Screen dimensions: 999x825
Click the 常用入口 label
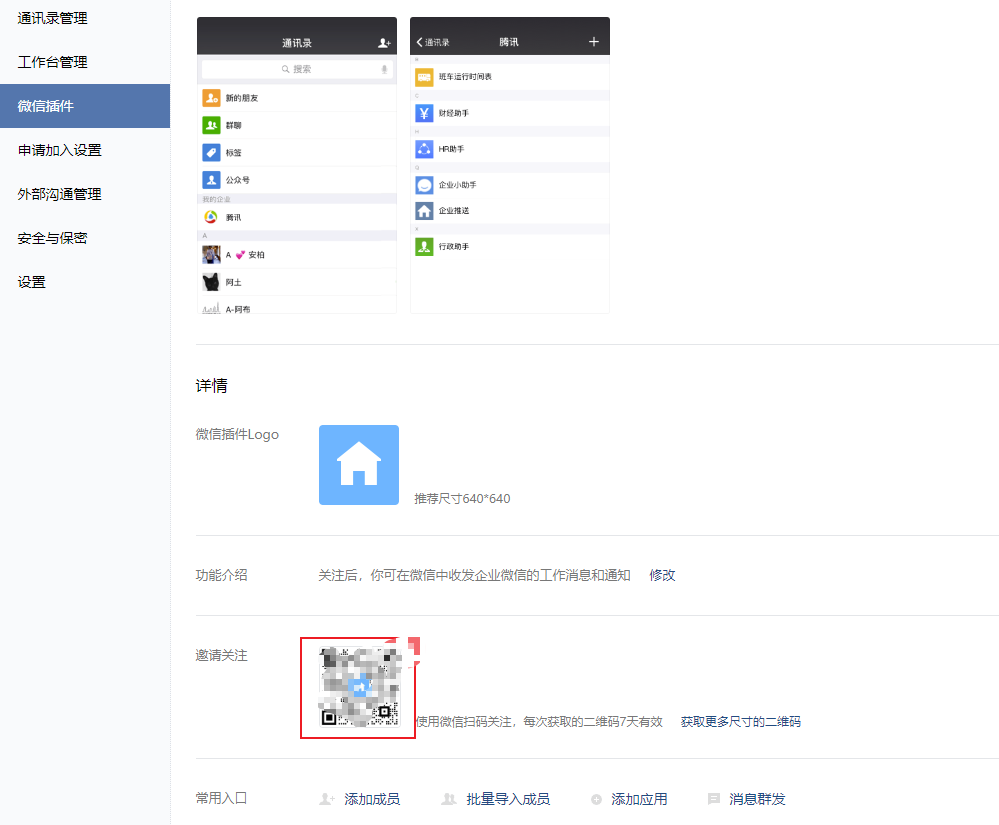pyautogui.click(x=221, y=798)
